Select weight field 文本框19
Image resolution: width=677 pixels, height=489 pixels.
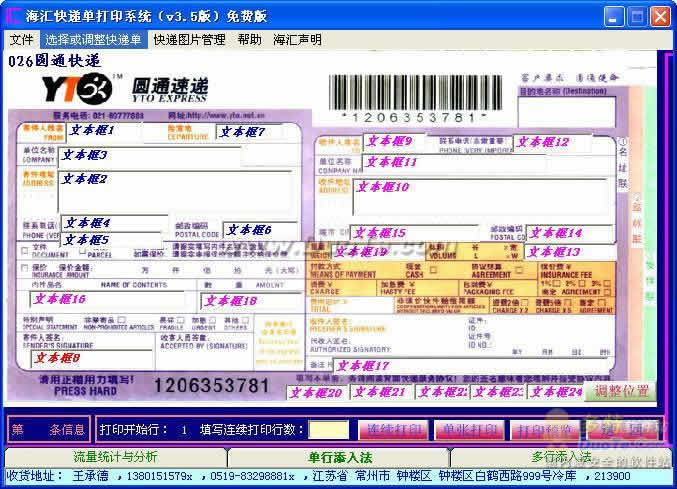(377, 252)
